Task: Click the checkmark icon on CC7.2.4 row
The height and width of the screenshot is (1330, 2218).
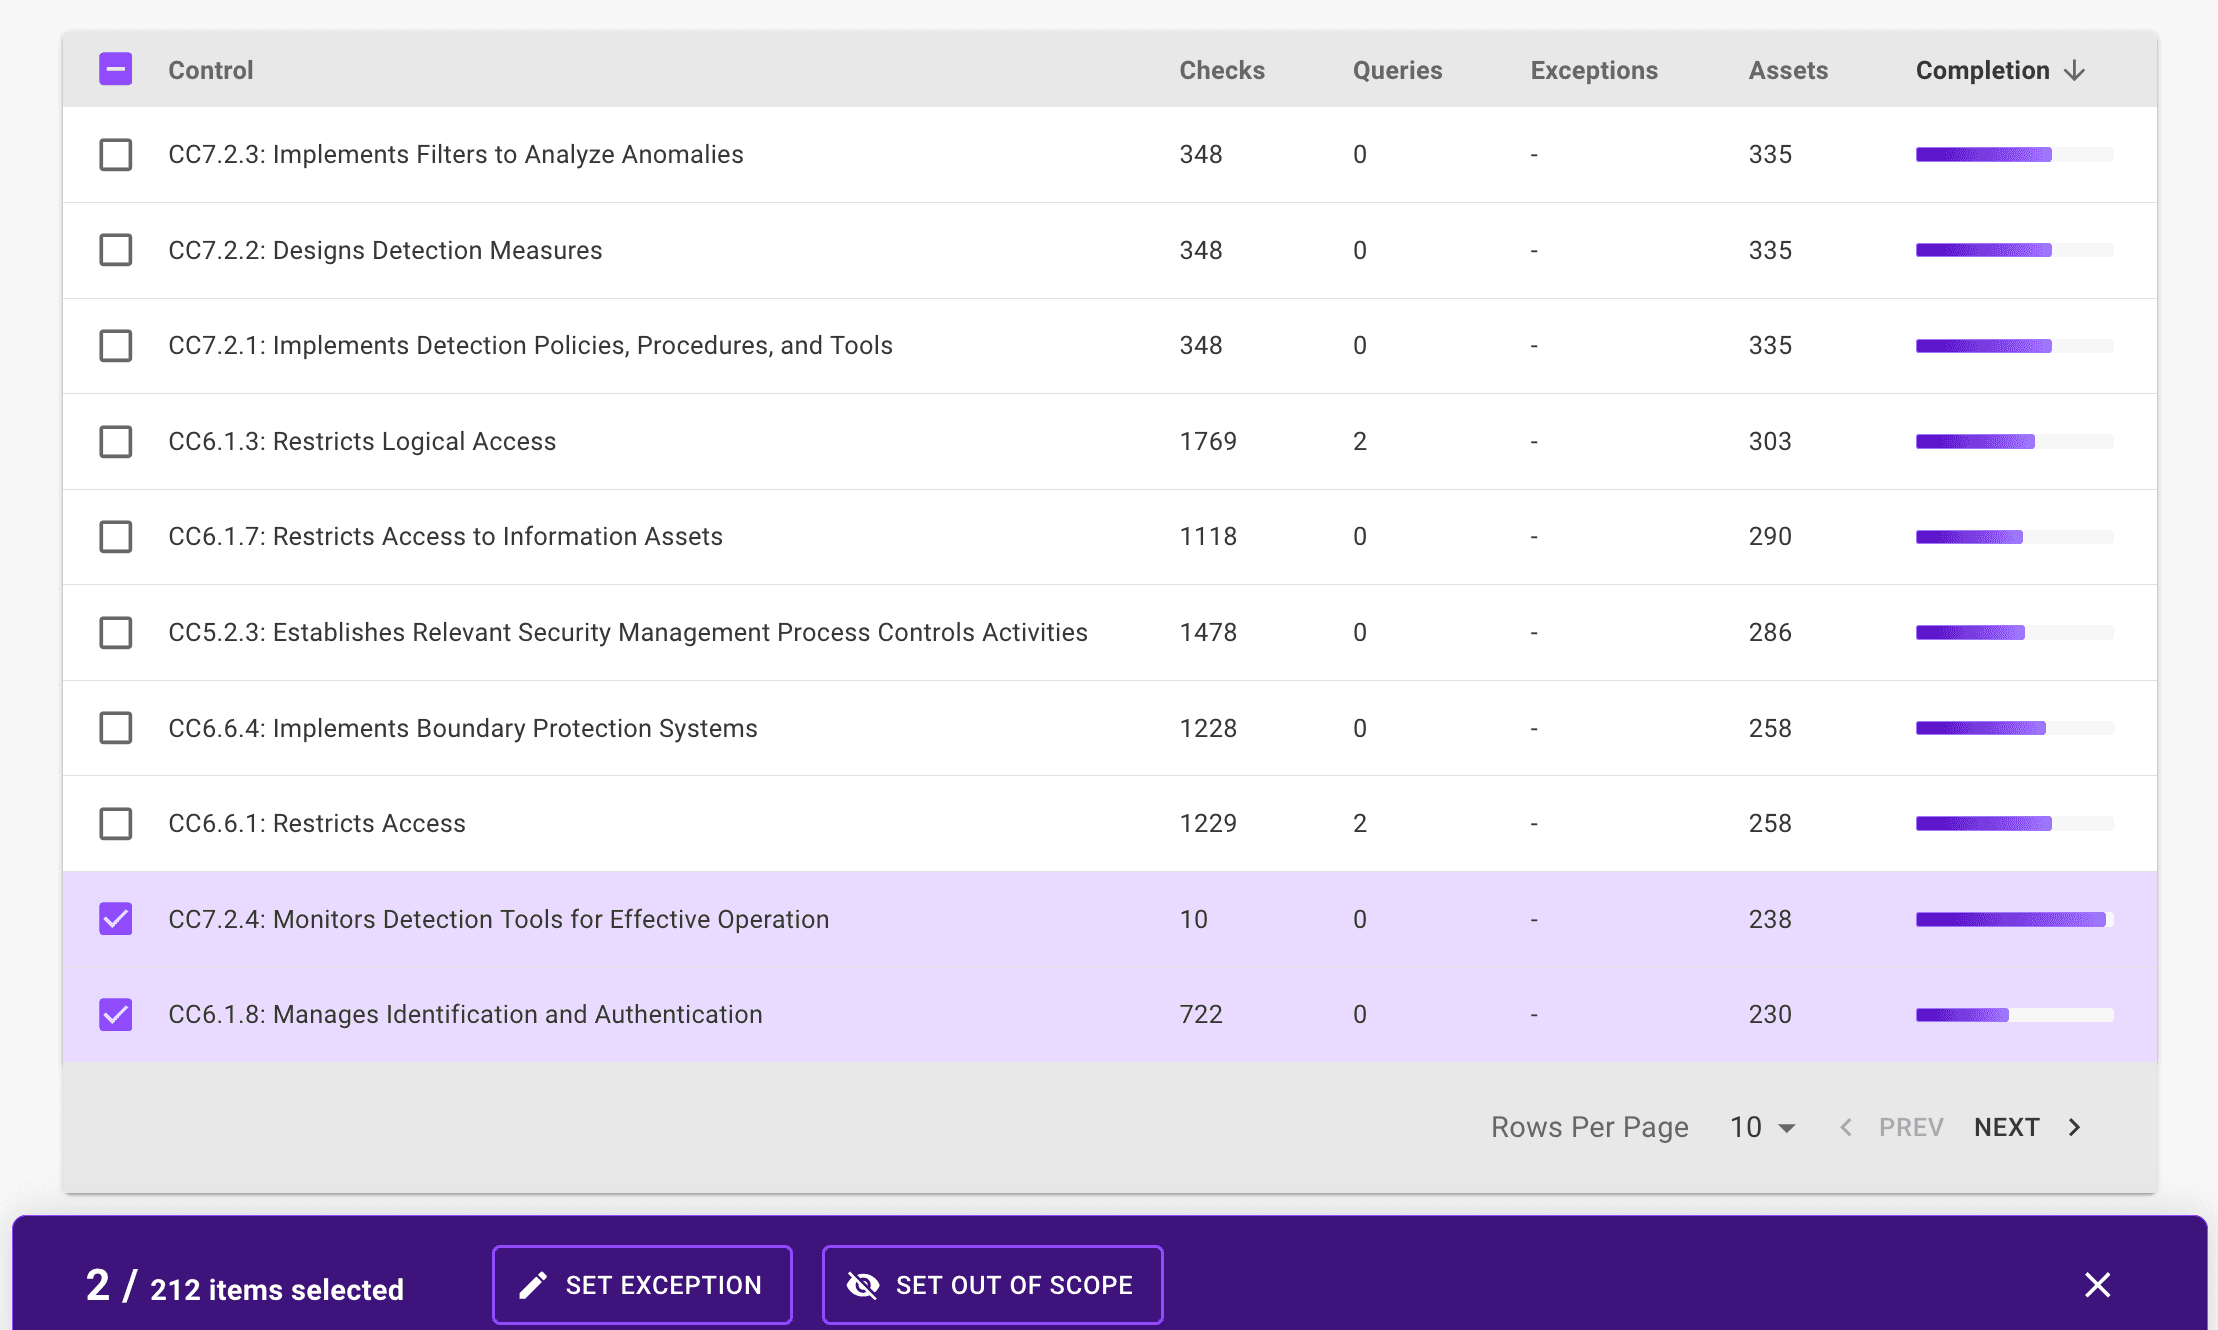Action: (115, 919)
